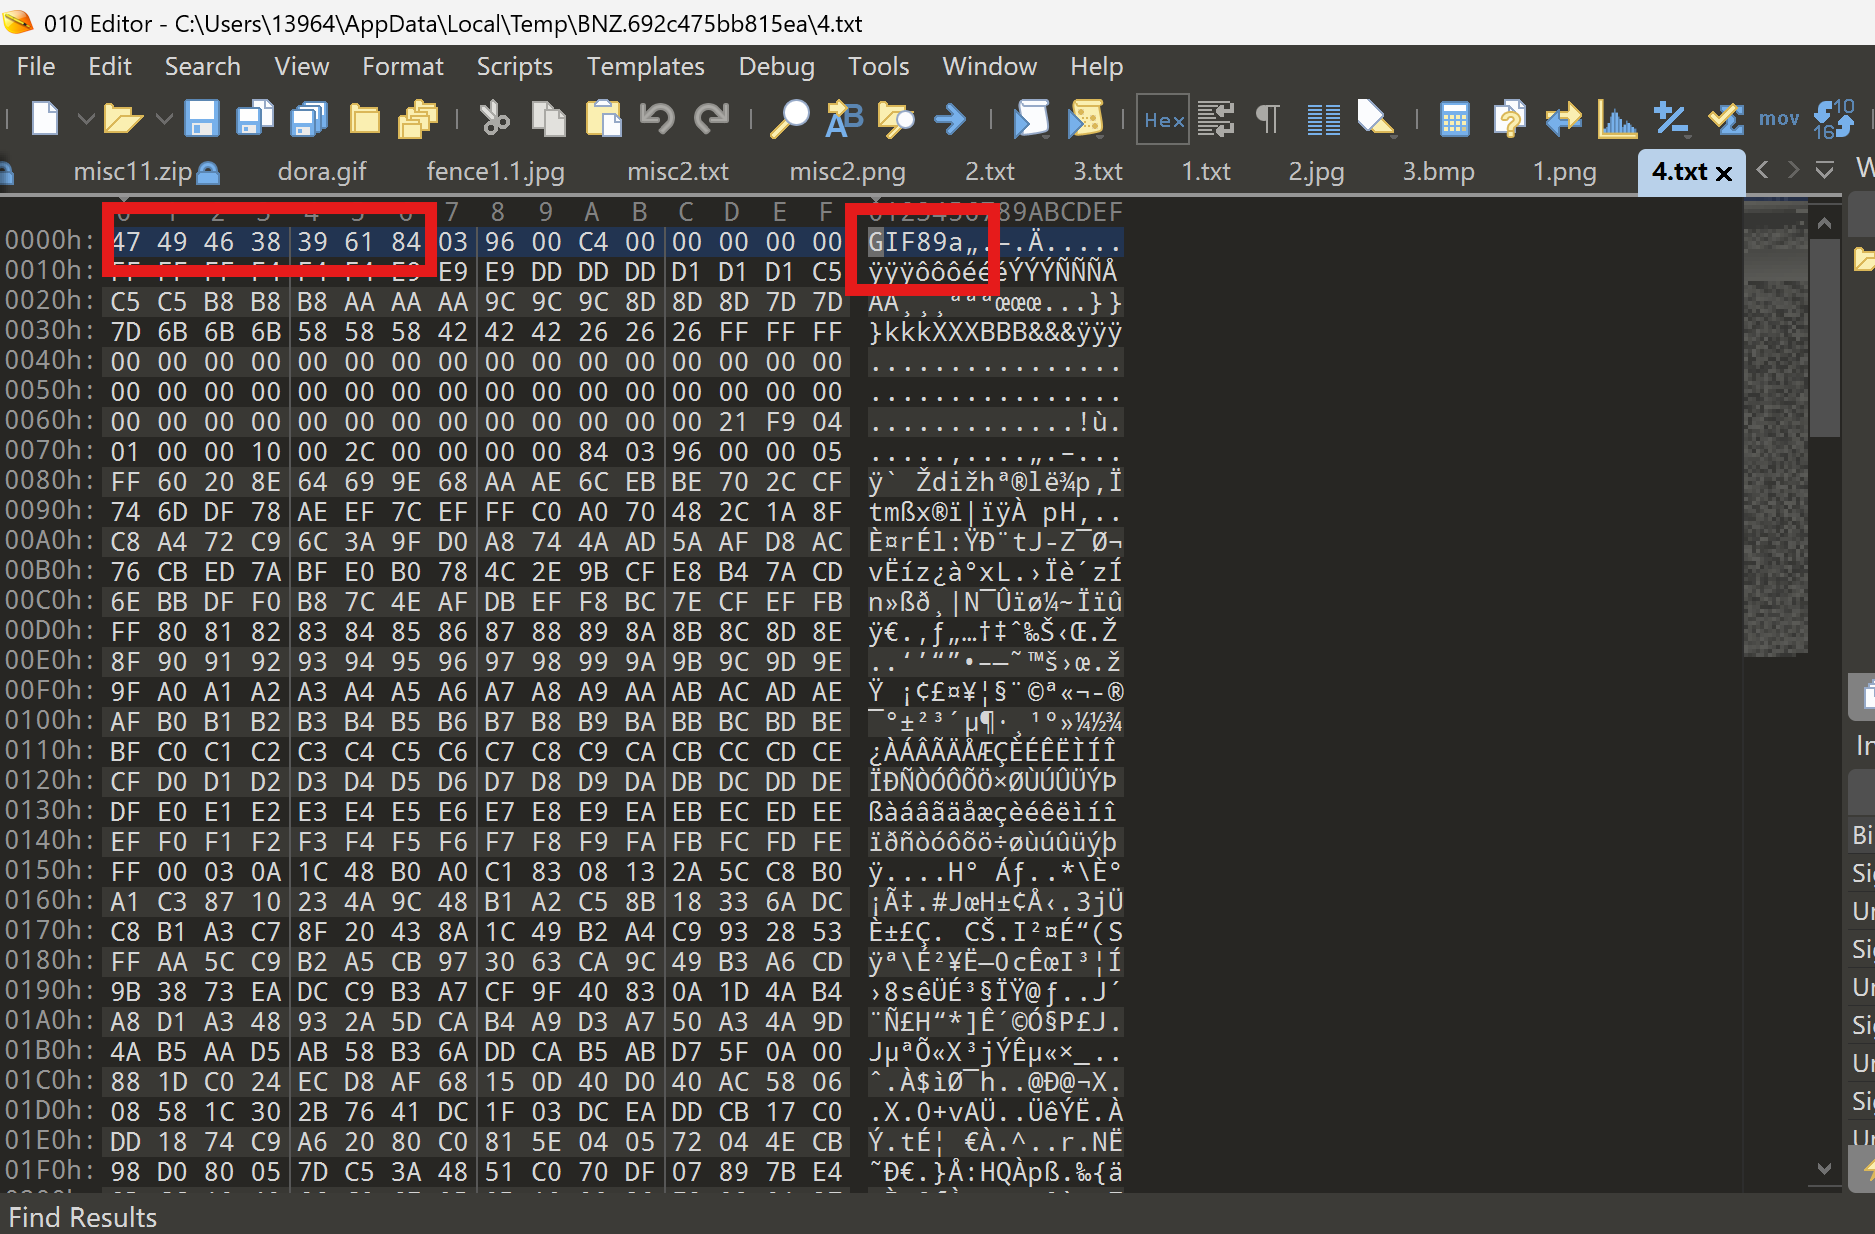Click the Close File folder icon

364,119
